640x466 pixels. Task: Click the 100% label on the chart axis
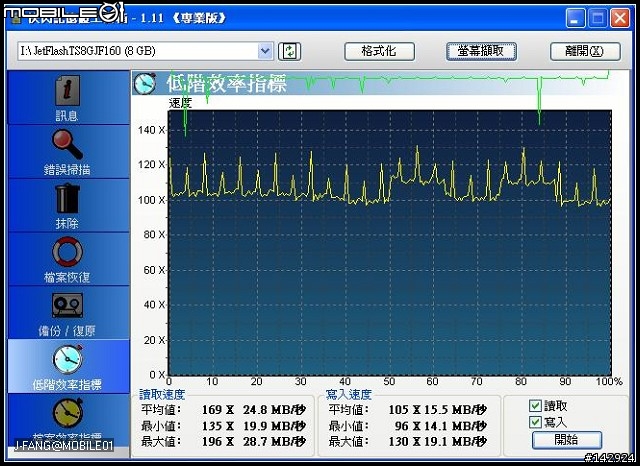pyautogui.click(x=609, y=382)
